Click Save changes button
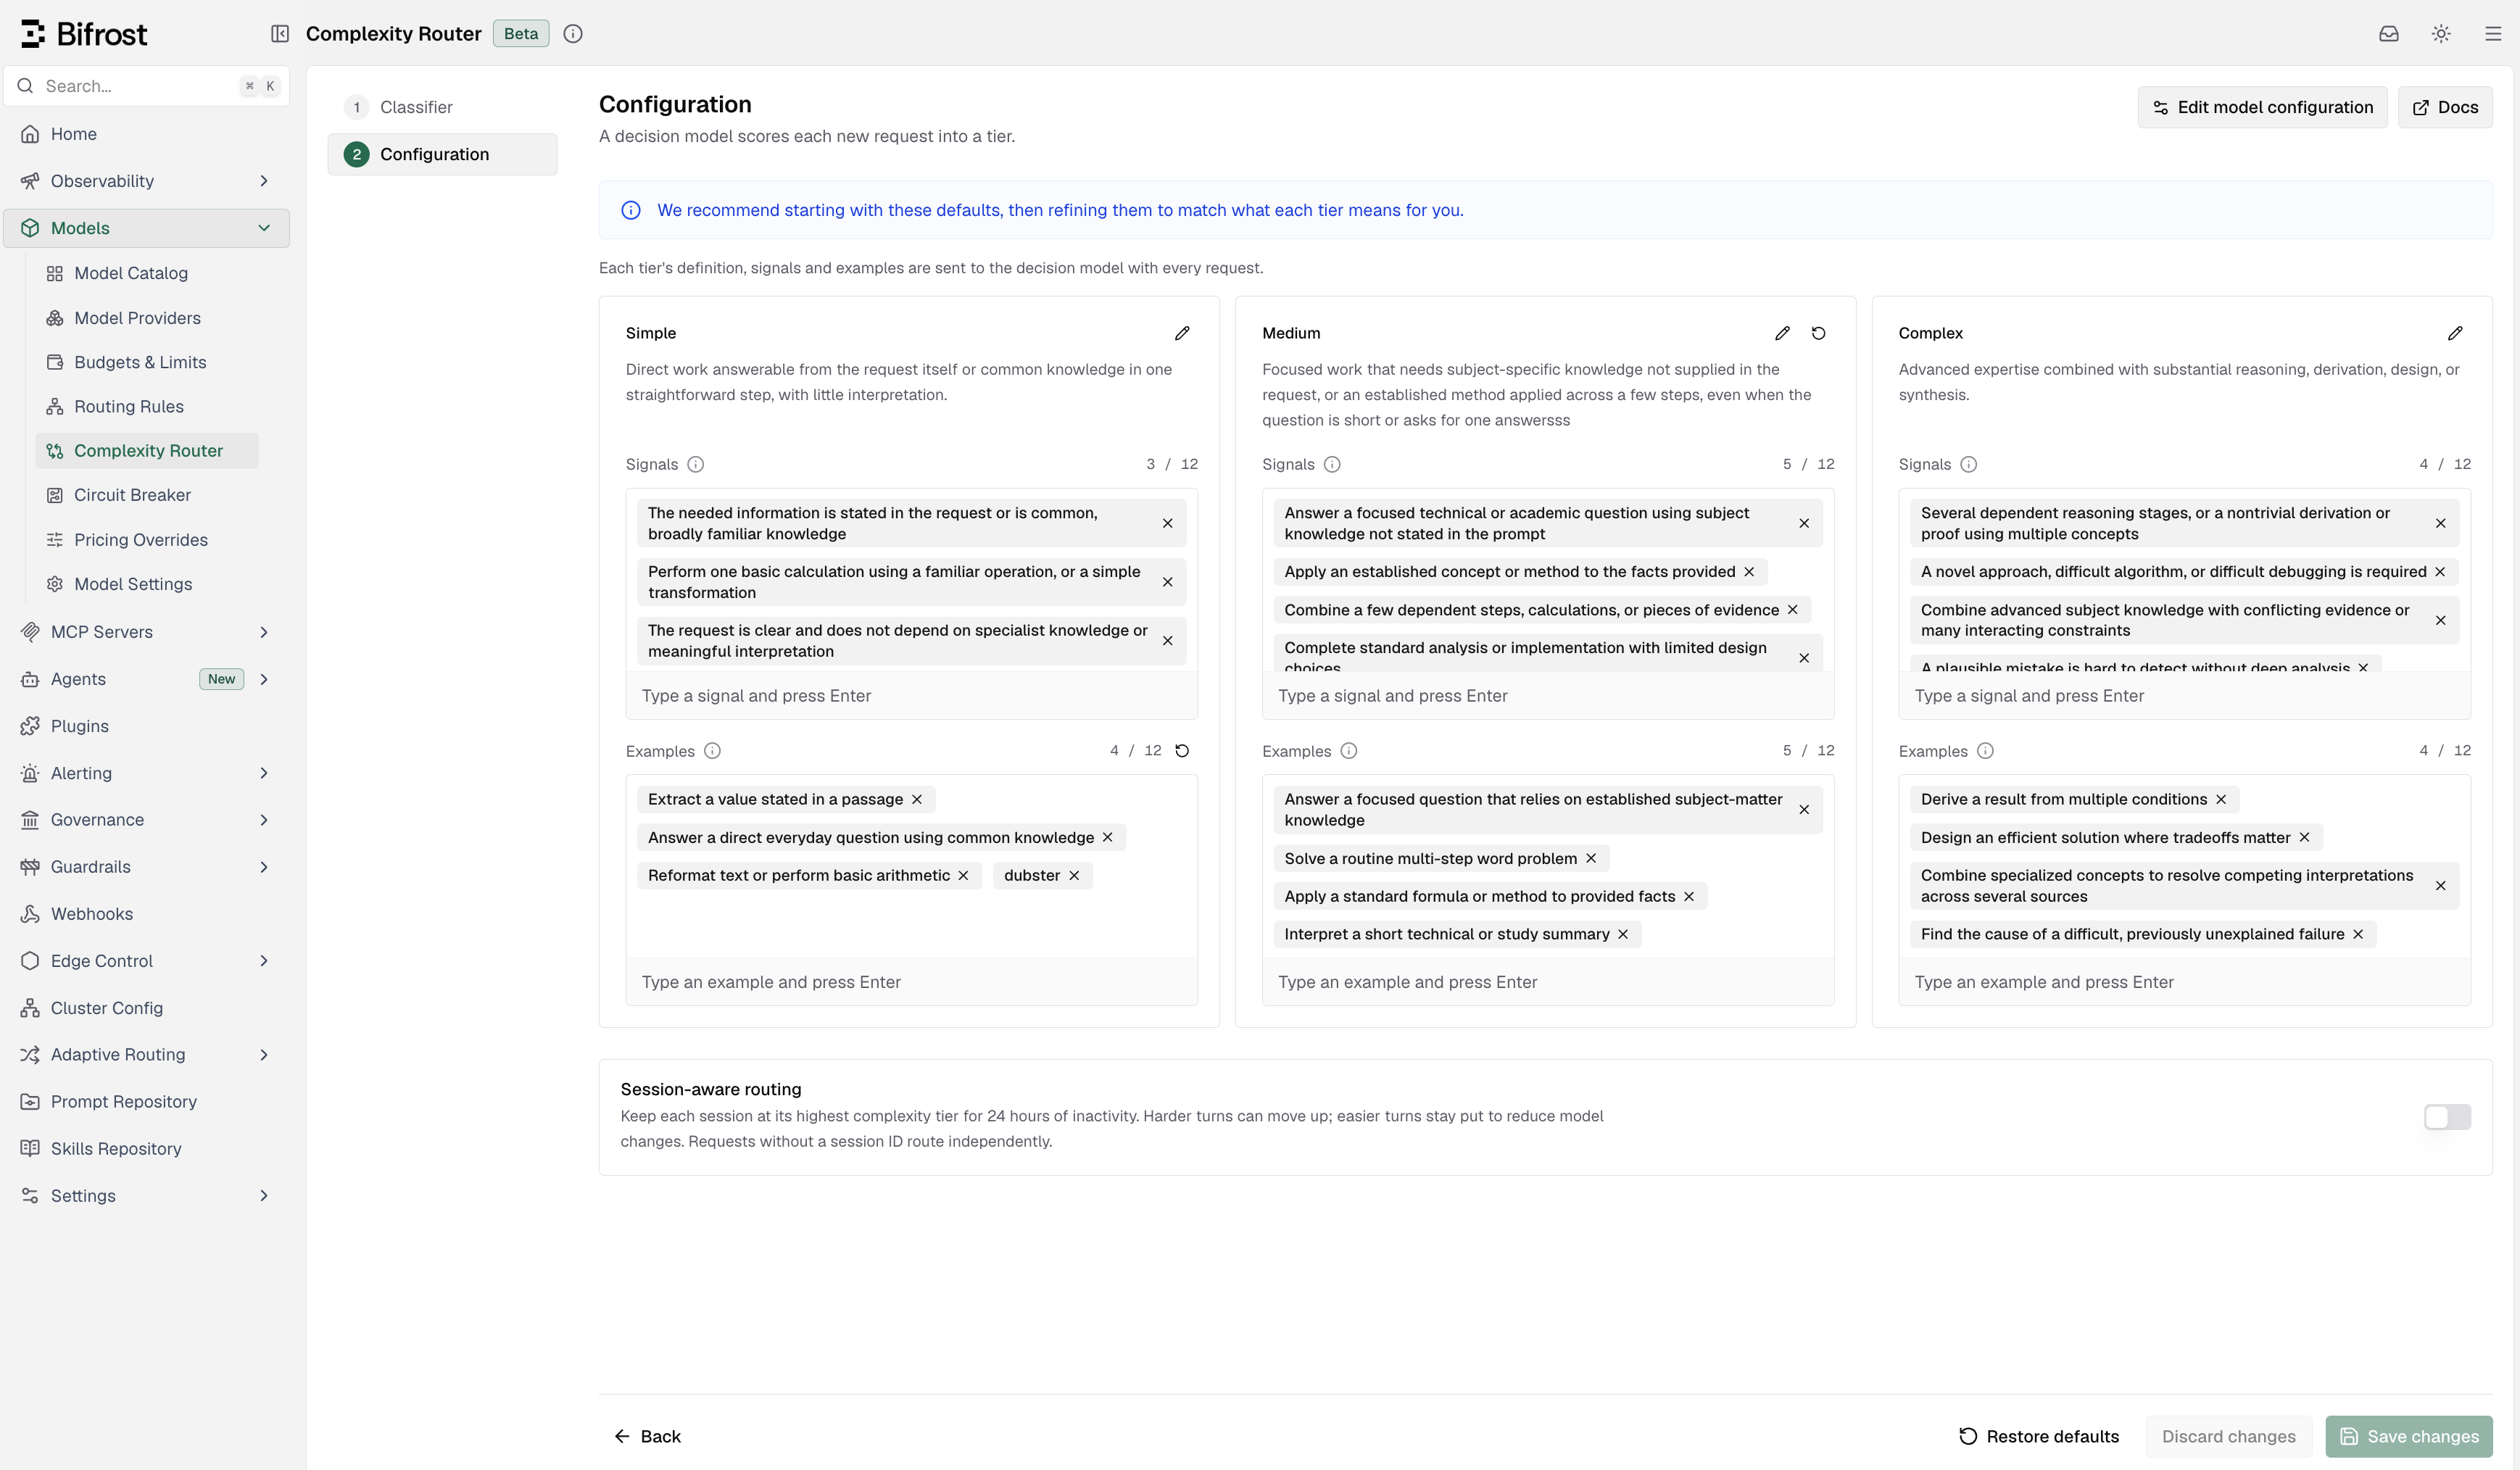 [x=2409, y=1436]
